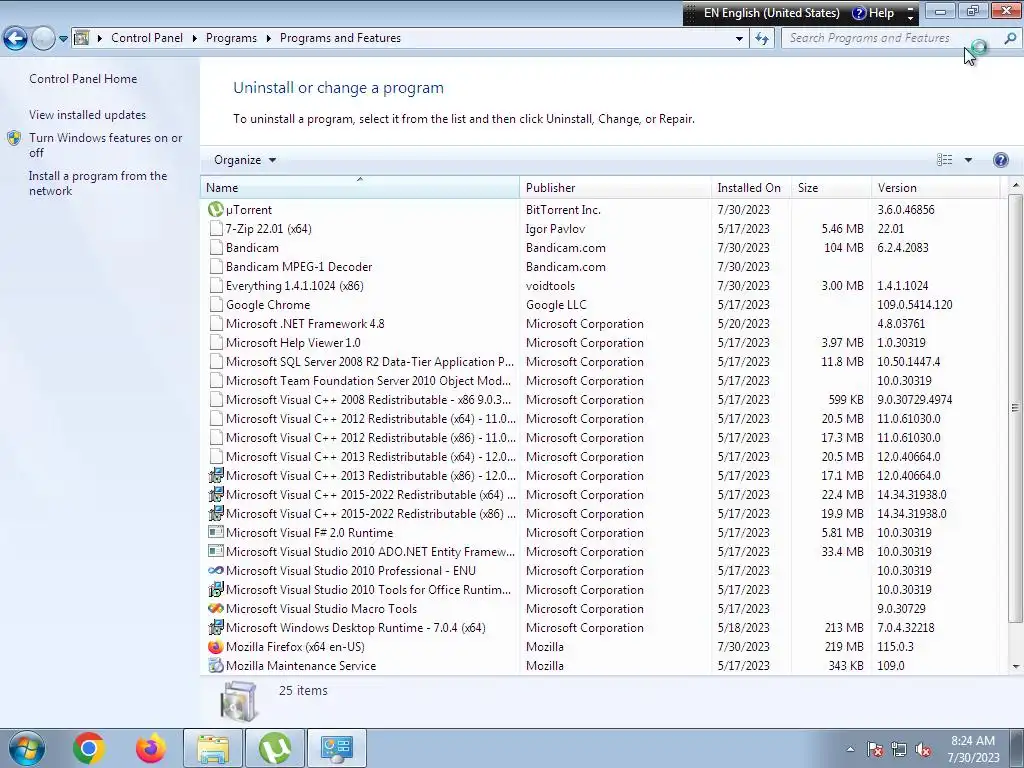Change the view using the view icon
Viewport: 1024px width, 768px height.
(x=944, y=160)
